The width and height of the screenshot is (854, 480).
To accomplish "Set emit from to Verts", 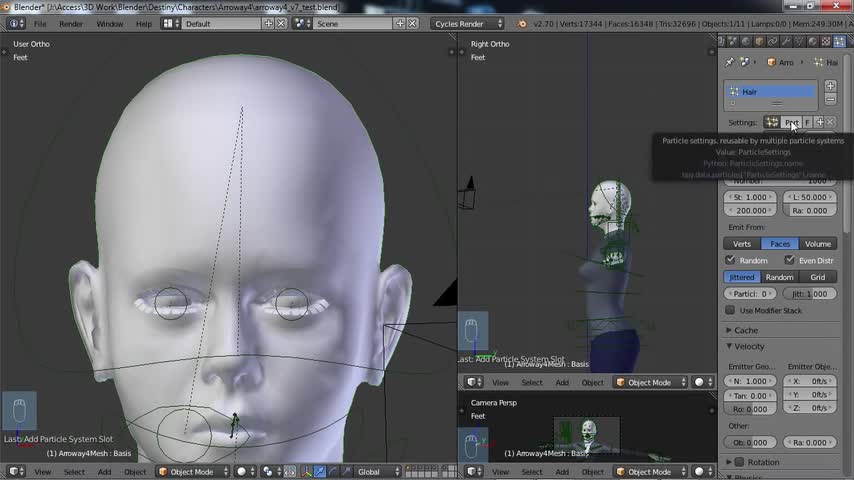I will pyautogui.click(x=742, y=243).
